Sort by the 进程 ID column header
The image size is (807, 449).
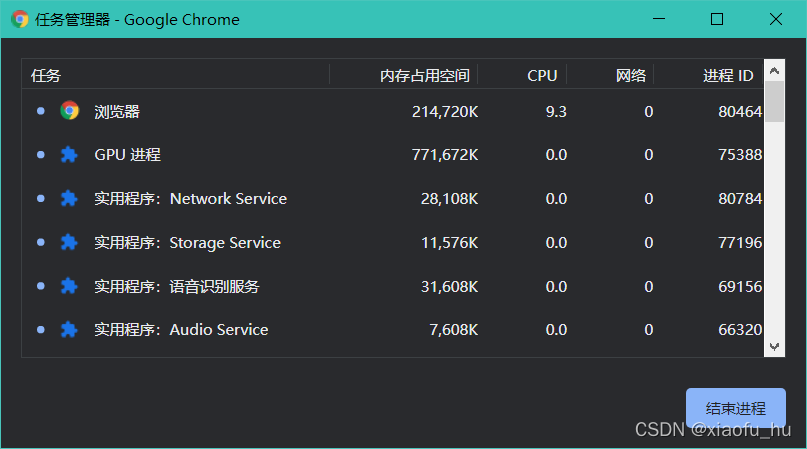point(727,75)
